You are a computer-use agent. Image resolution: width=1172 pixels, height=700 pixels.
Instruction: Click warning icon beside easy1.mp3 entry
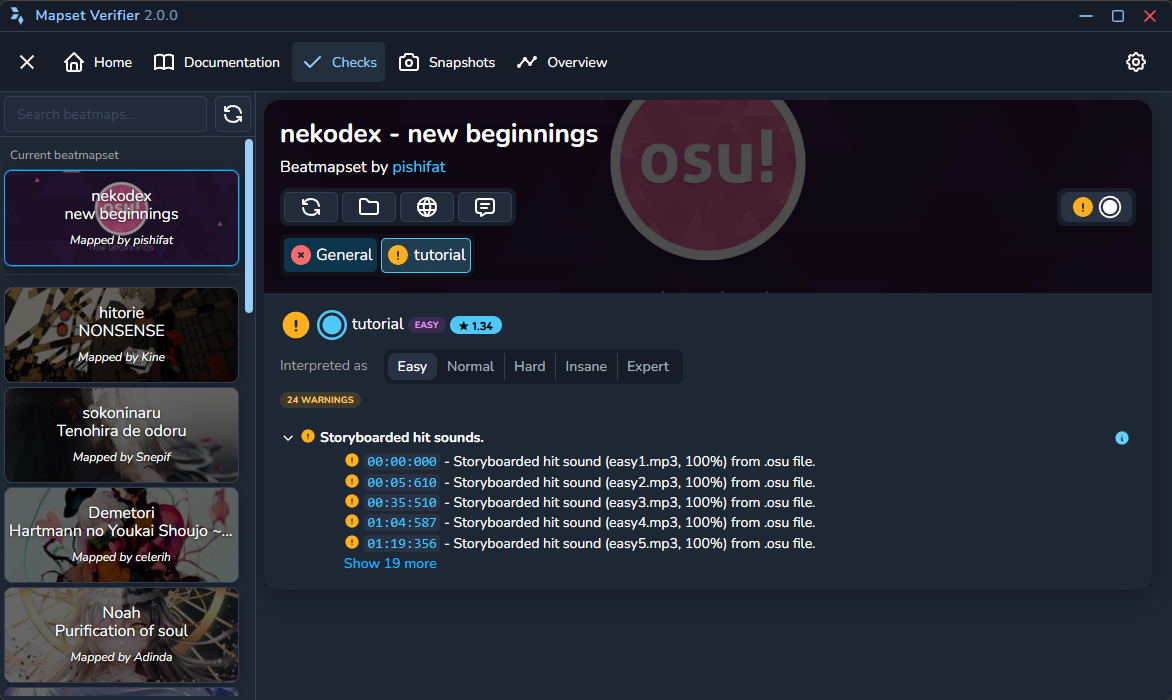[x=351, y=460]
